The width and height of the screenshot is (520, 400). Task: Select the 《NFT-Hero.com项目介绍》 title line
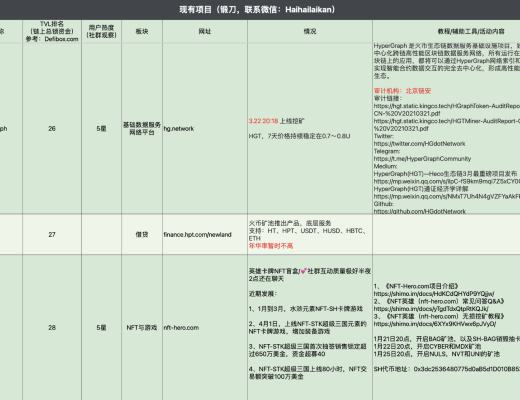click(x=416, y=286)
